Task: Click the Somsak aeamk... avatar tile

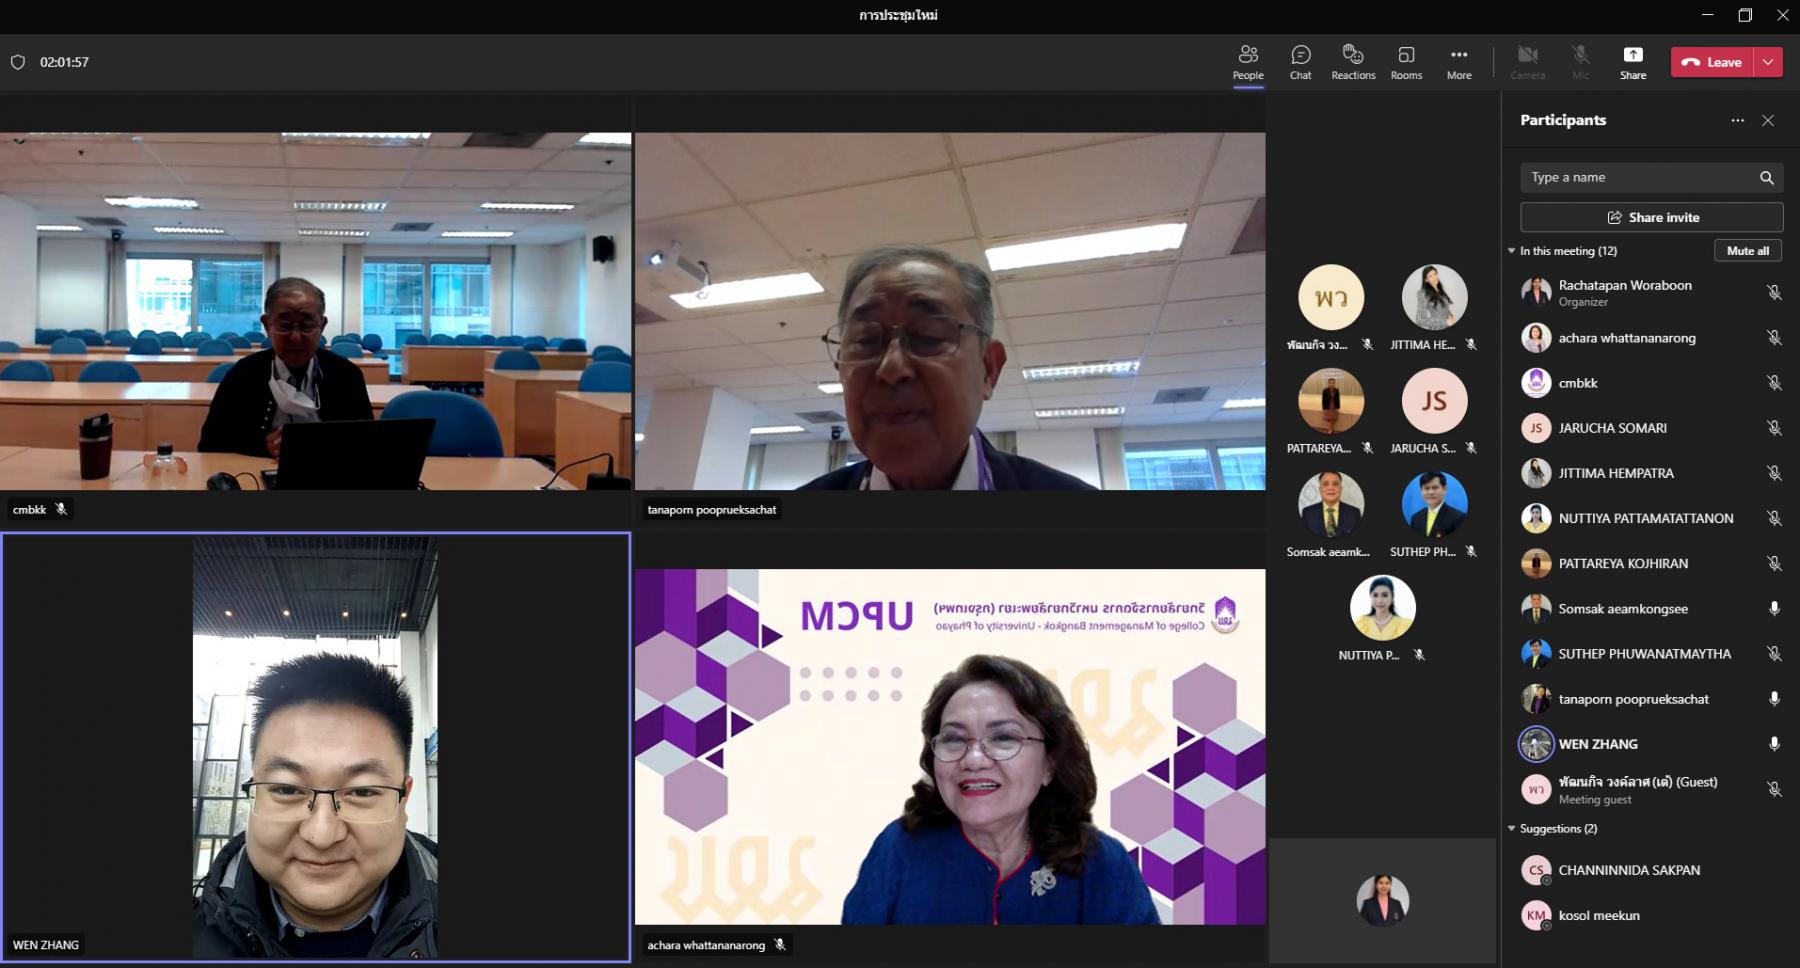Action: click(1331, 504)
